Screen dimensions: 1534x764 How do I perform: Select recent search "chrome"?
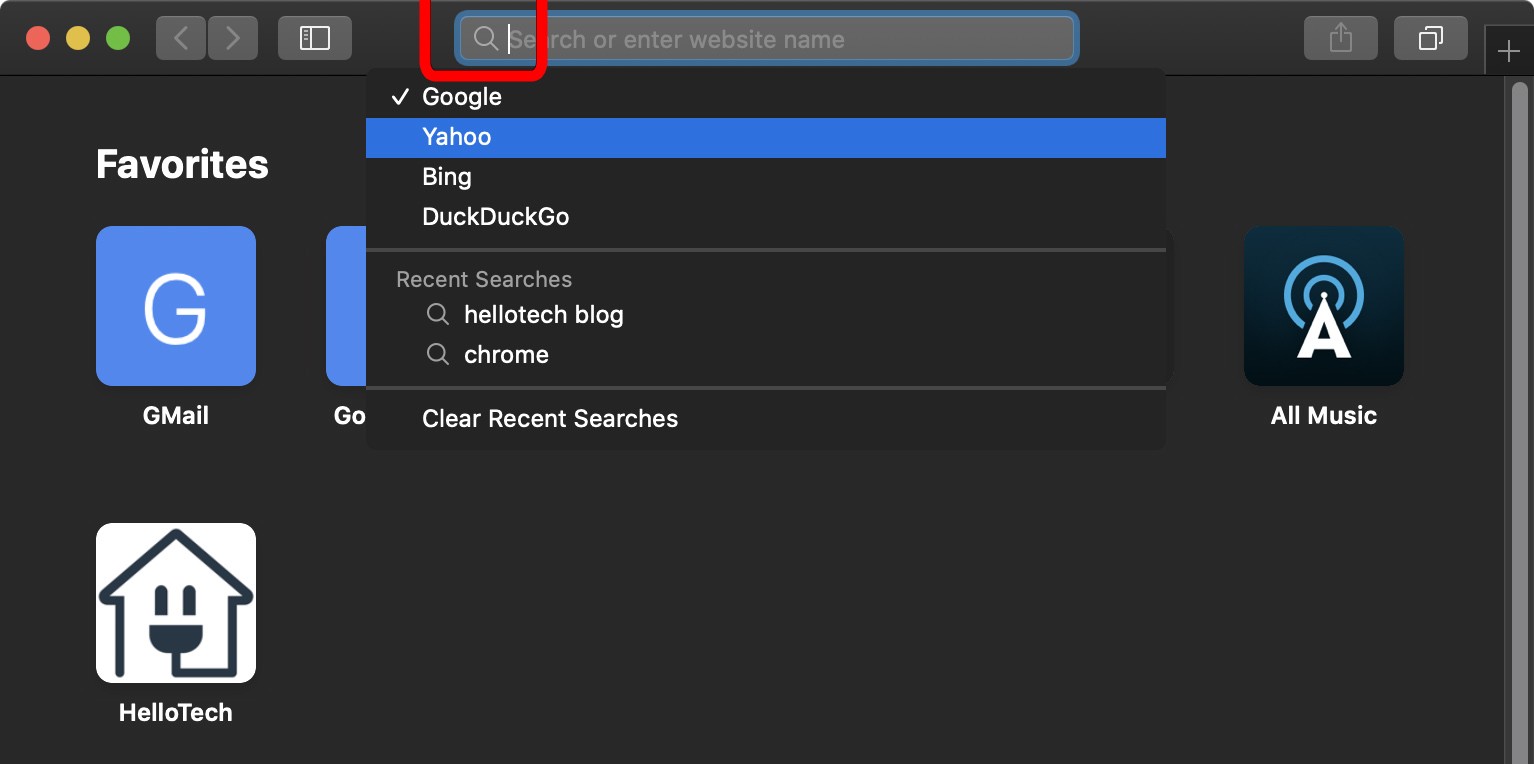tap(506, 355)
